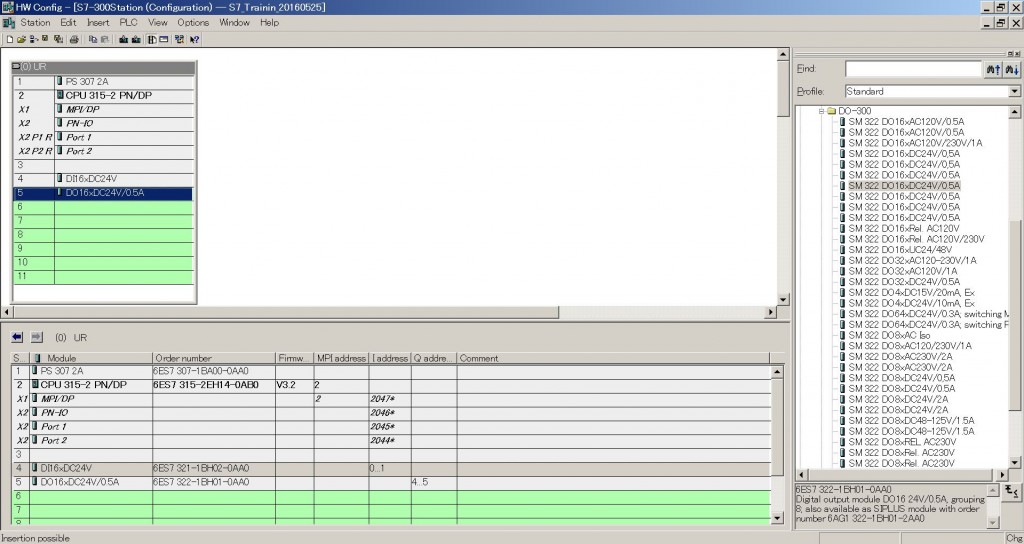Open the View menu

click(x=157, y=23)
